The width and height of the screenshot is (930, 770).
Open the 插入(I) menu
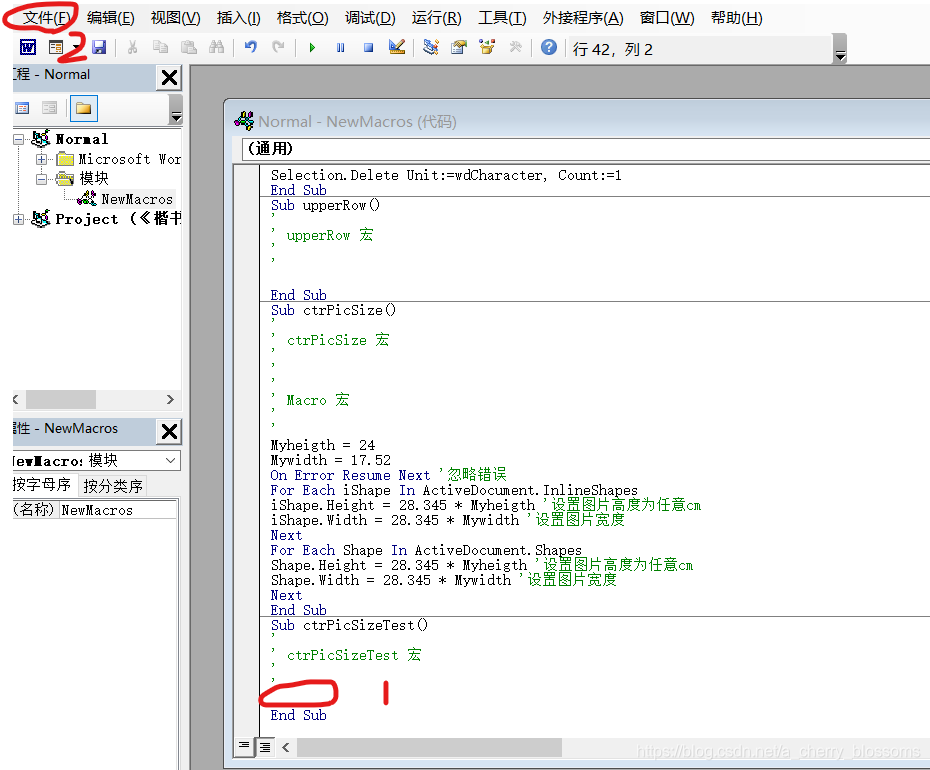(x=238, y=18)
